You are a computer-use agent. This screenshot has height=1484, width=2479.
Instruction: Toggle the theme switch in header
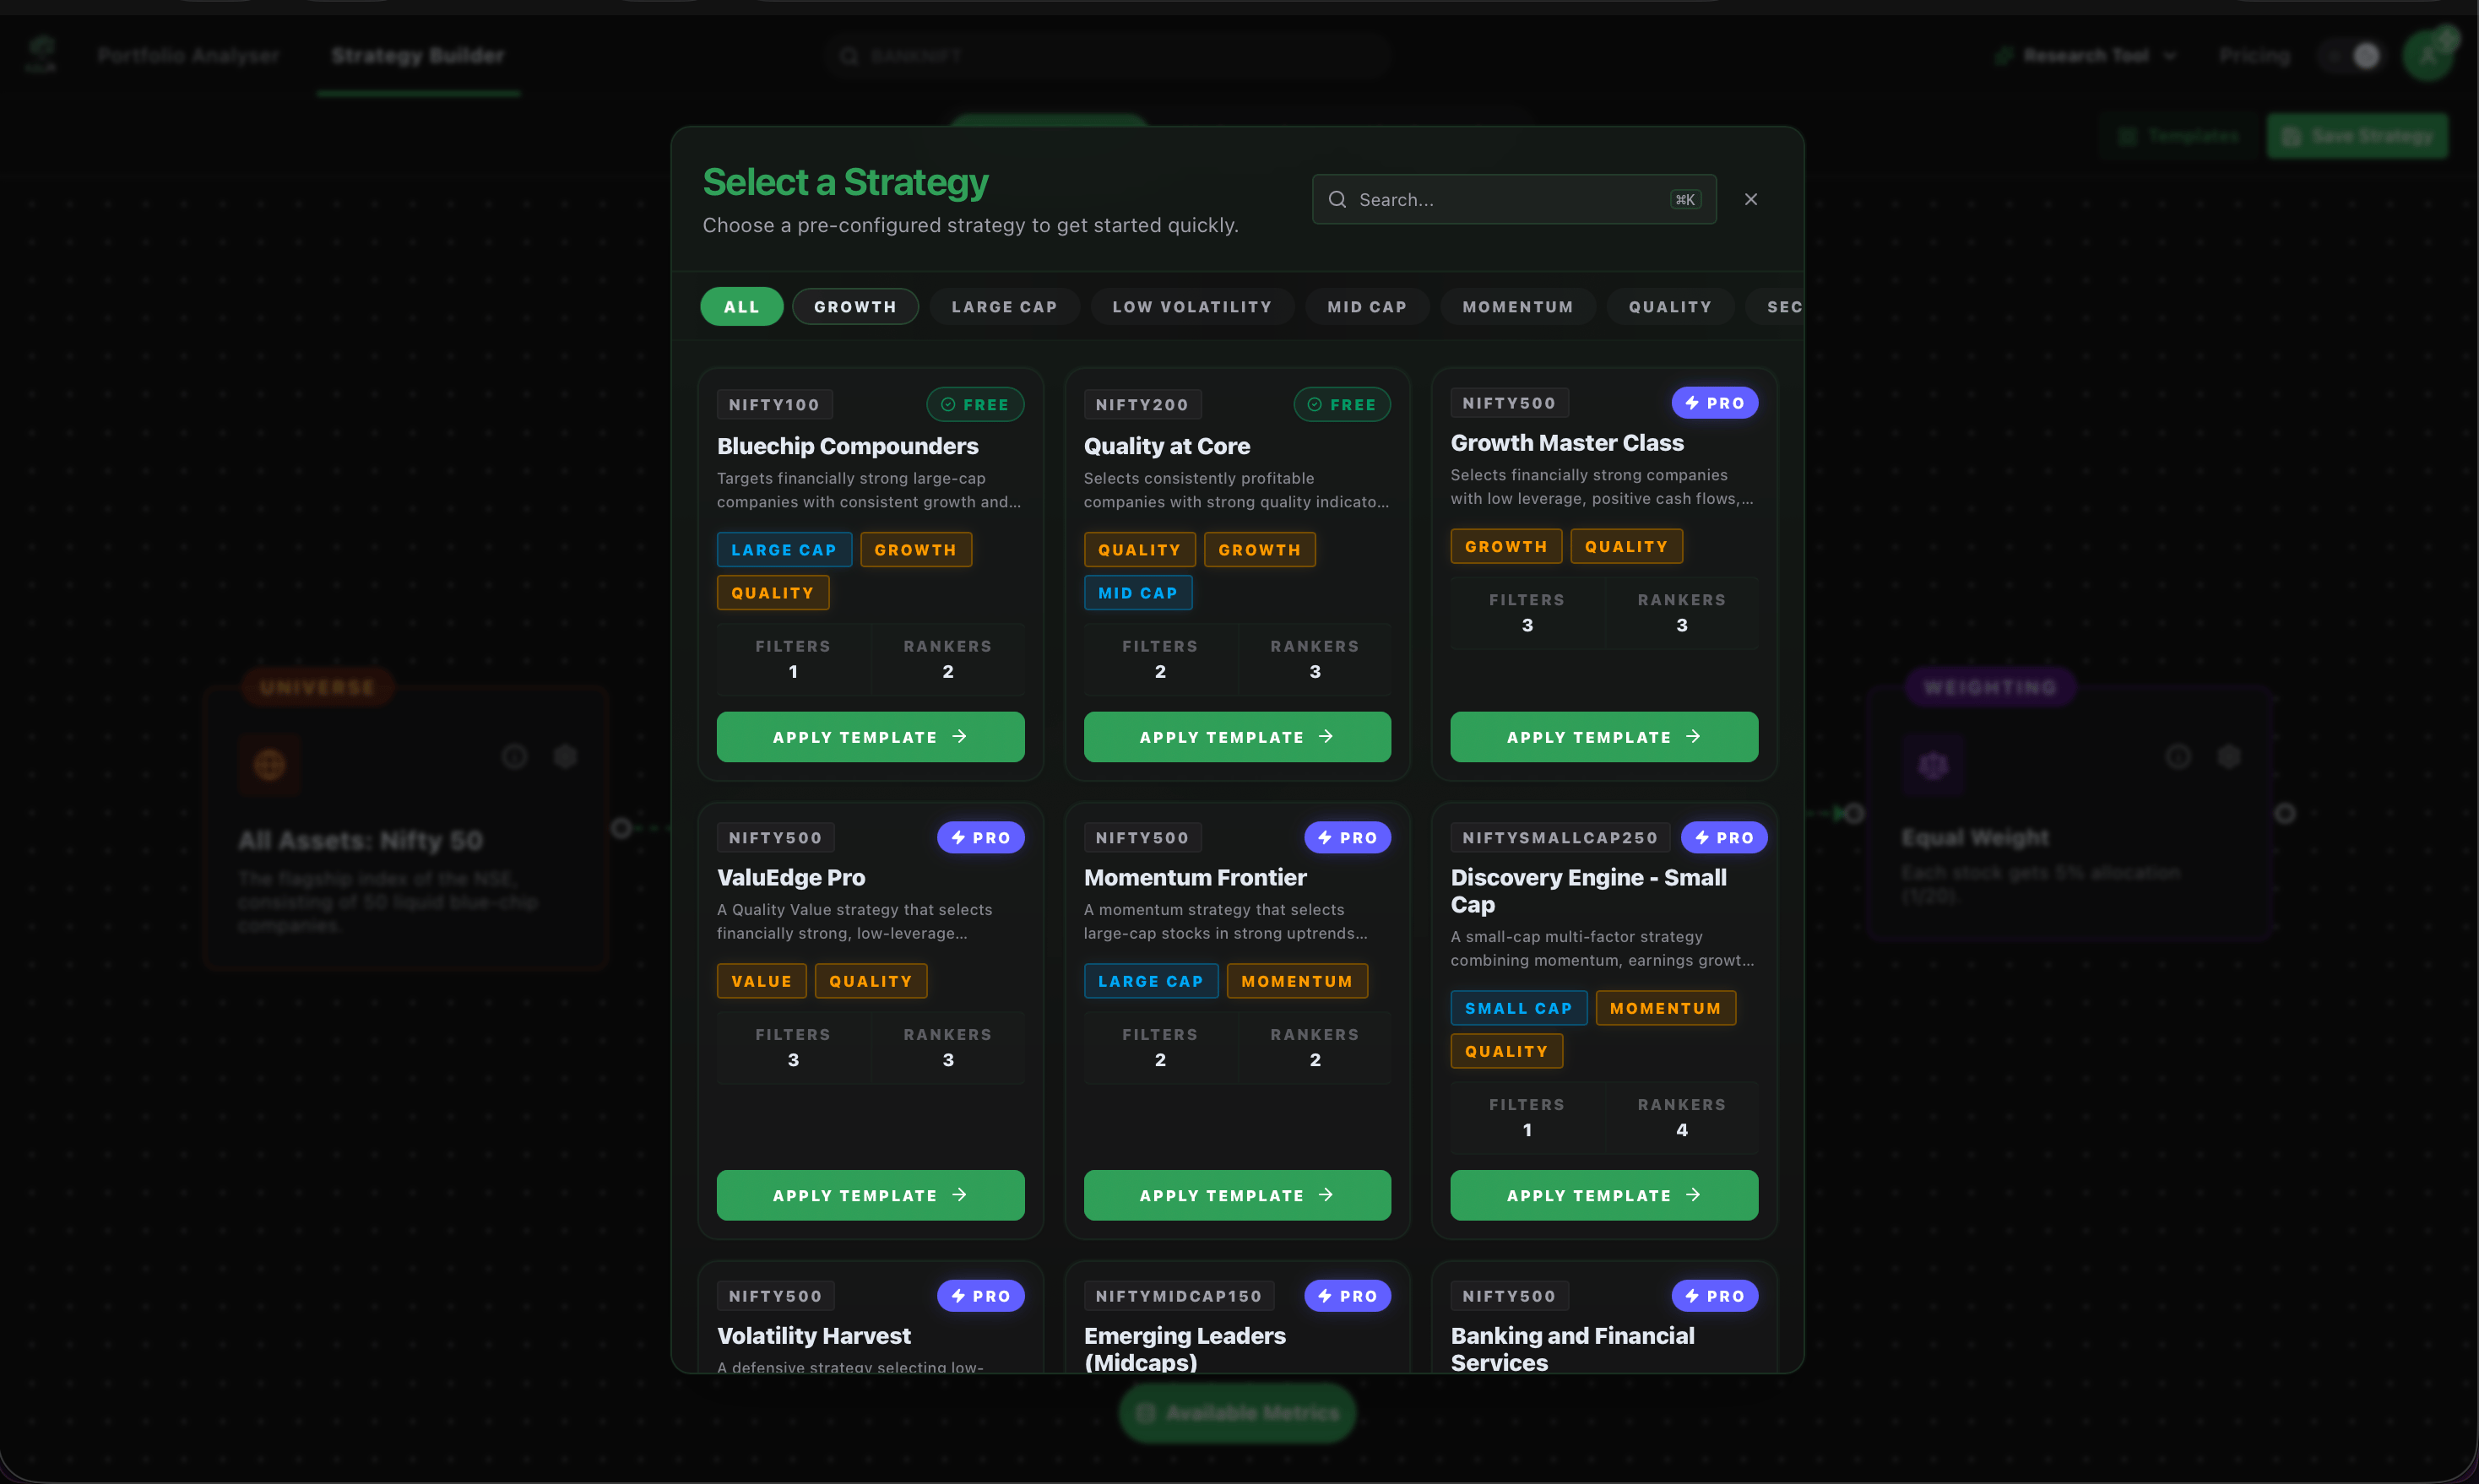(2349, 56)
